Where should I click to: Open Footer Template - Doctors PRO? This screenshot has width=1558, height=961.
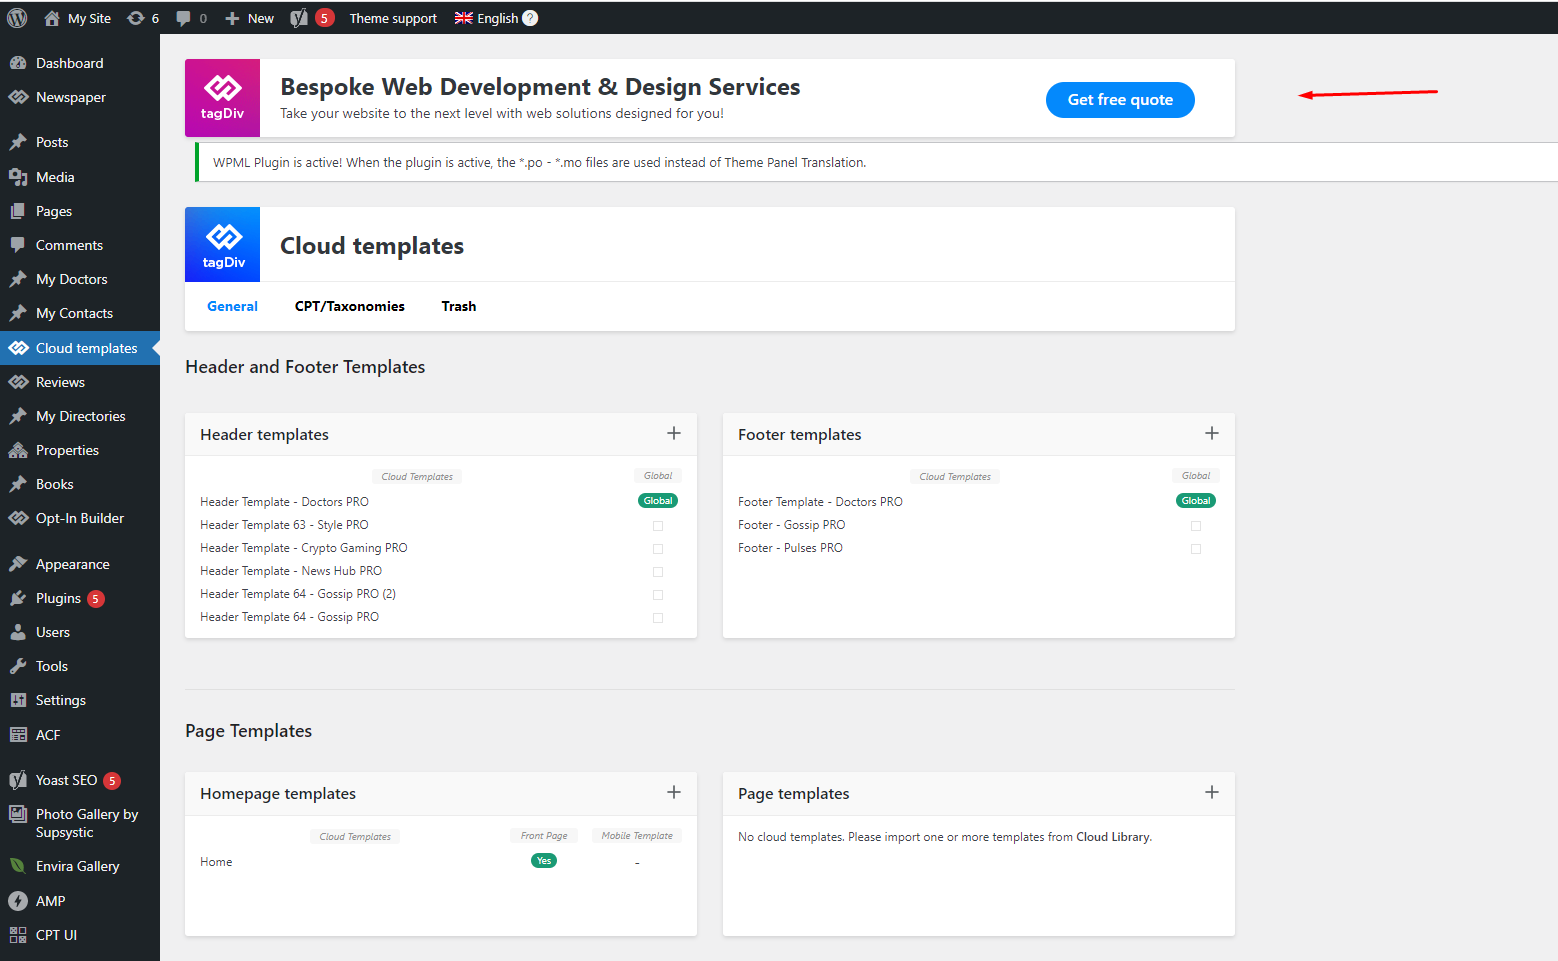820,502
